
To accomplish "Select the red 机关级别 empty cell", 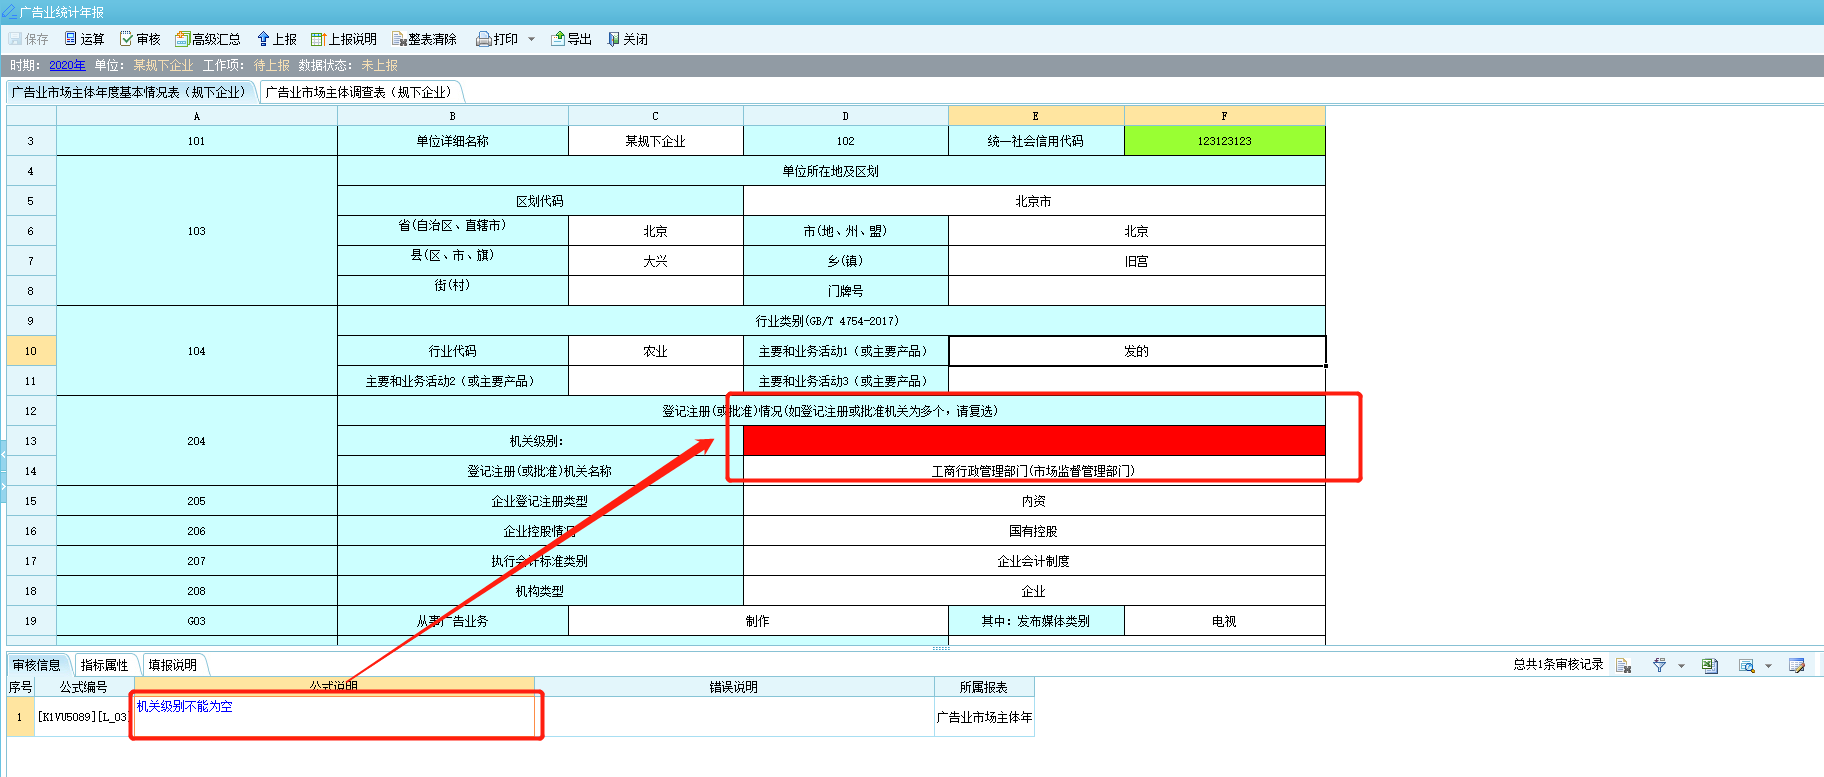I will coord(1033,441).
